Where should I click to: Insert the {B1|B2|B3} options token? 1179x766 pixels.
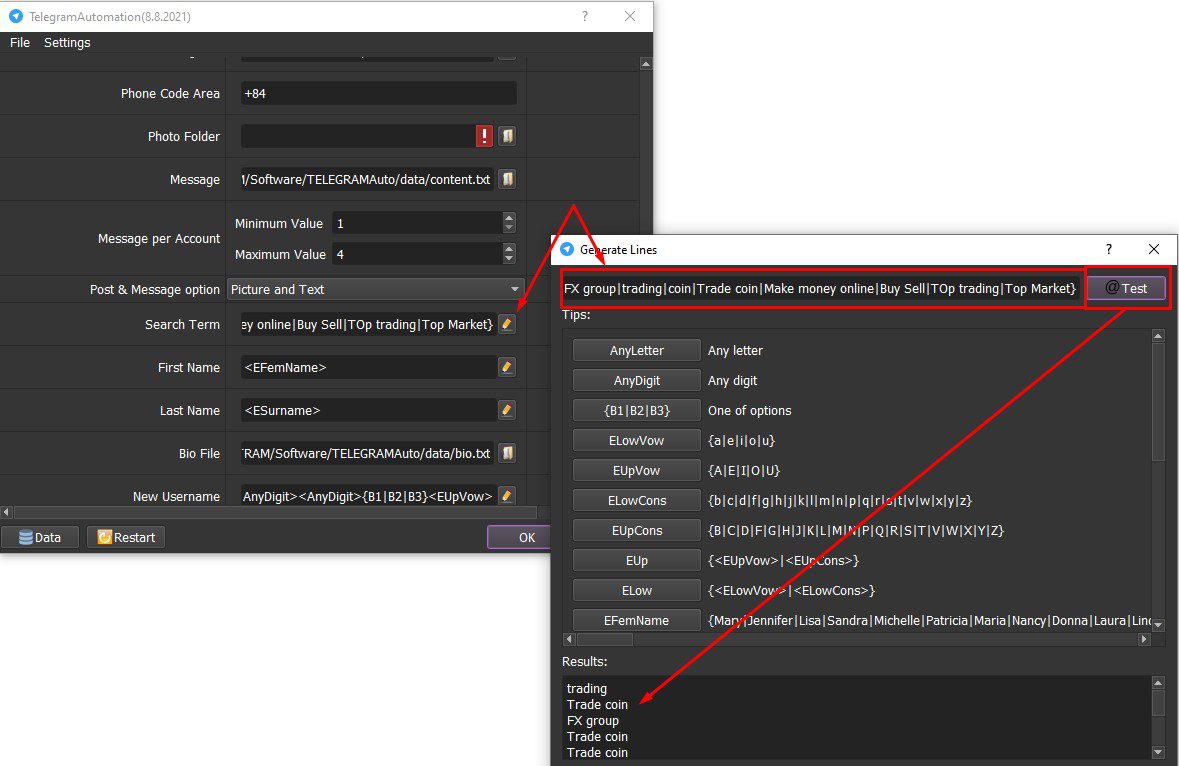pos(636,410)
